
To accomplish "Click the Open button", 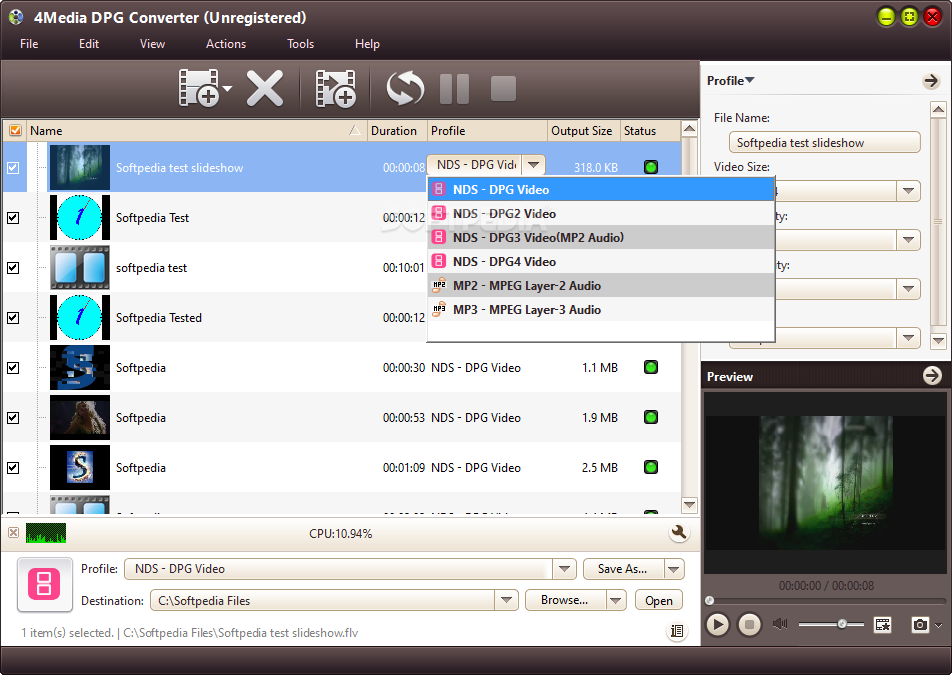I will point(659,600).
